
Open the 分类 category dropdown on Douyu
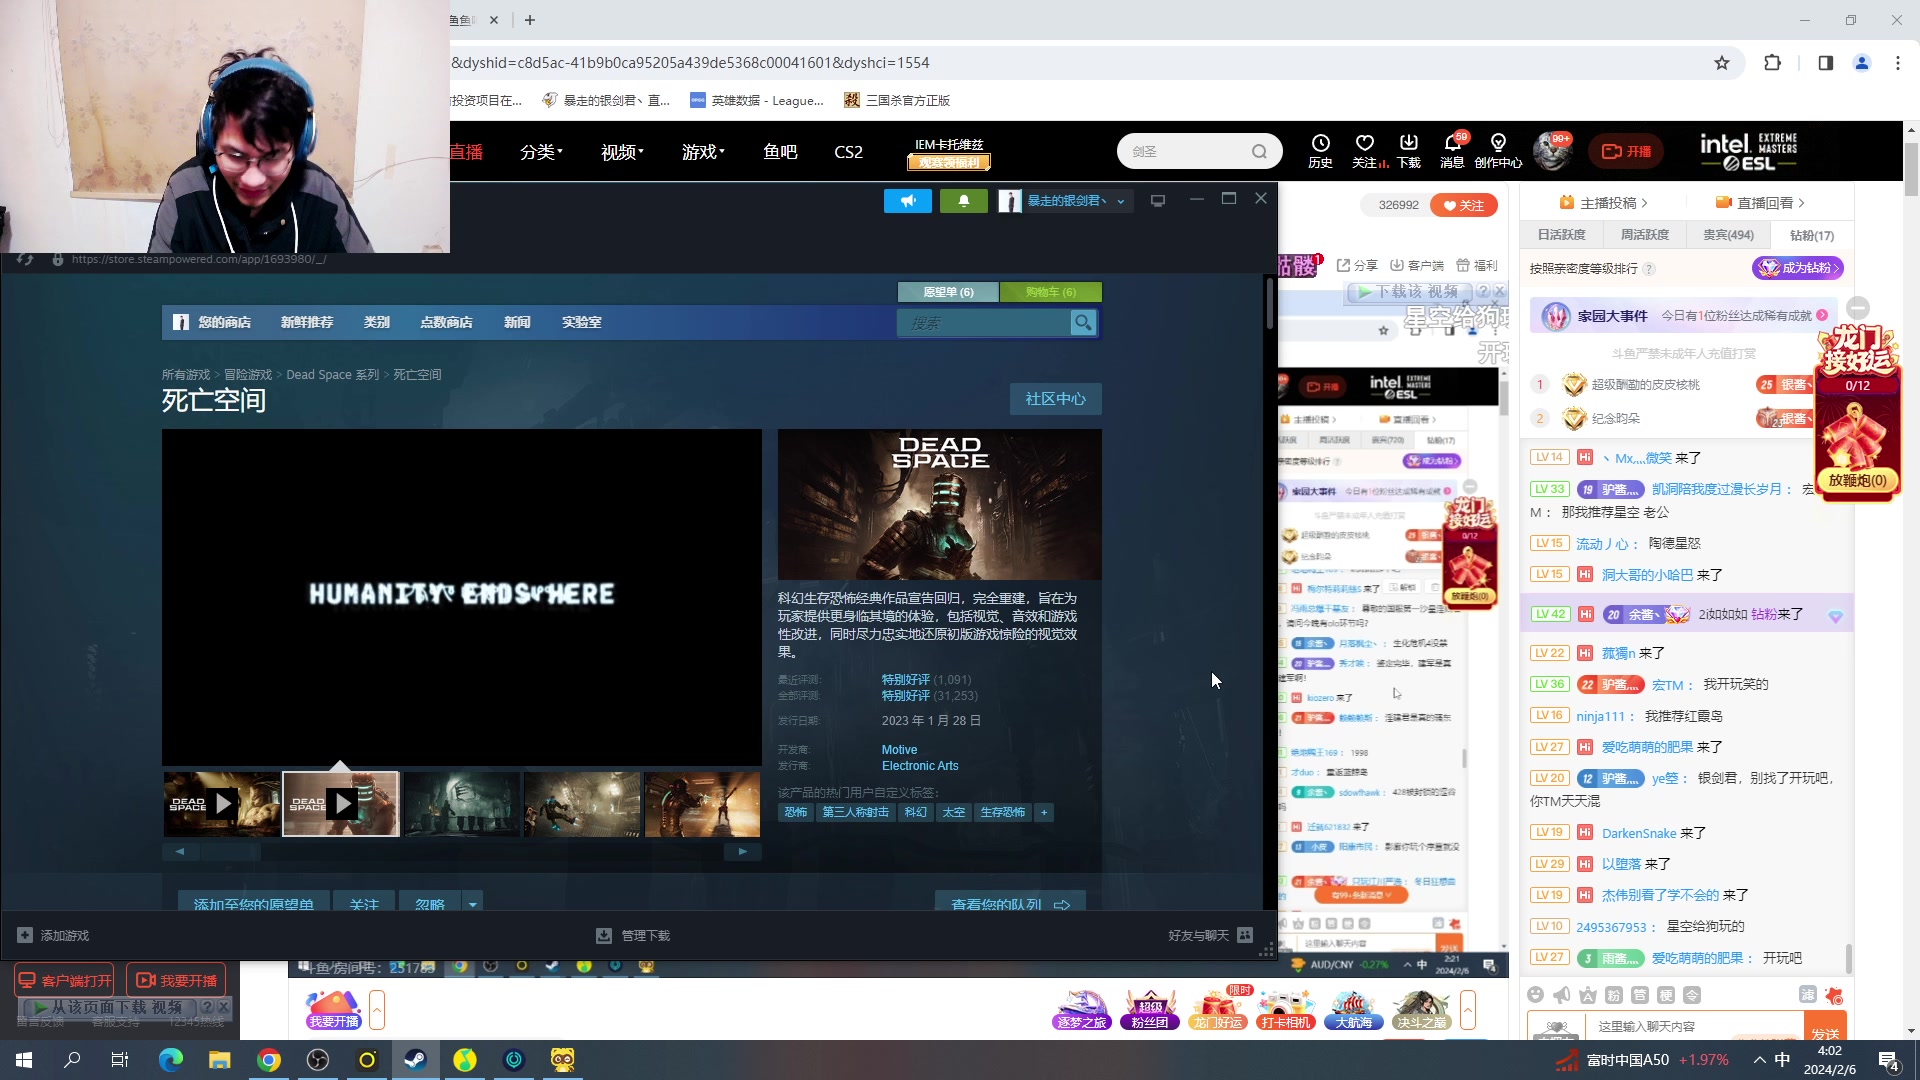click(541, 152)
